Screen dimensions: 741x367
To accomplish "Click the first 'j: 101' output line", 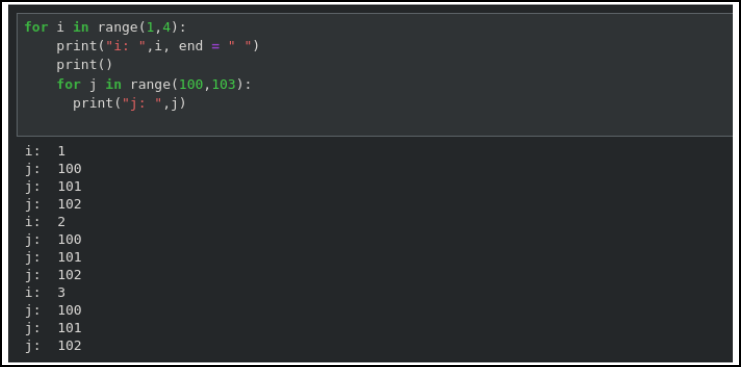I will tap(53, 187).
